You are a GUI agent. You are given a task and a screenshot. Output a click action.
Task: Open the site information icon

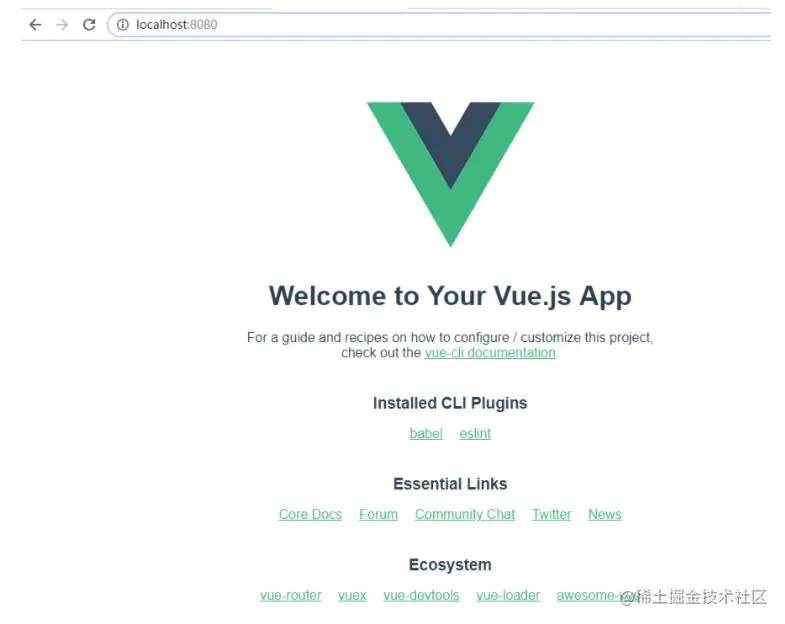[x=123, y=25]
